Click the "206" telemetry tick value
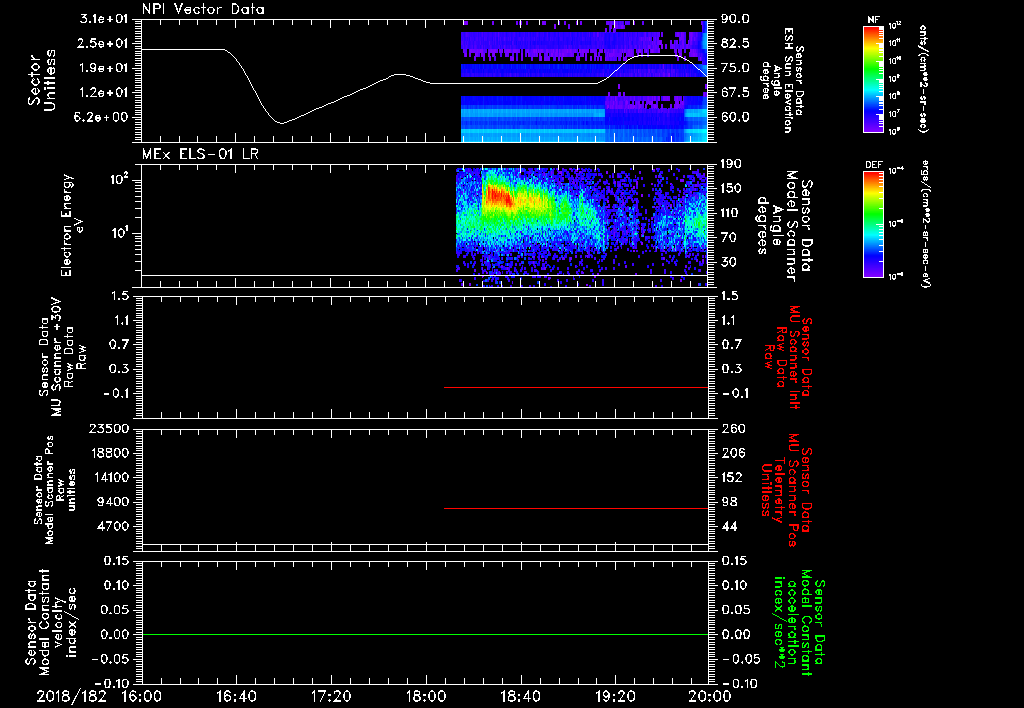Screen dimensions: 1024x708 [x=733, y=453]
